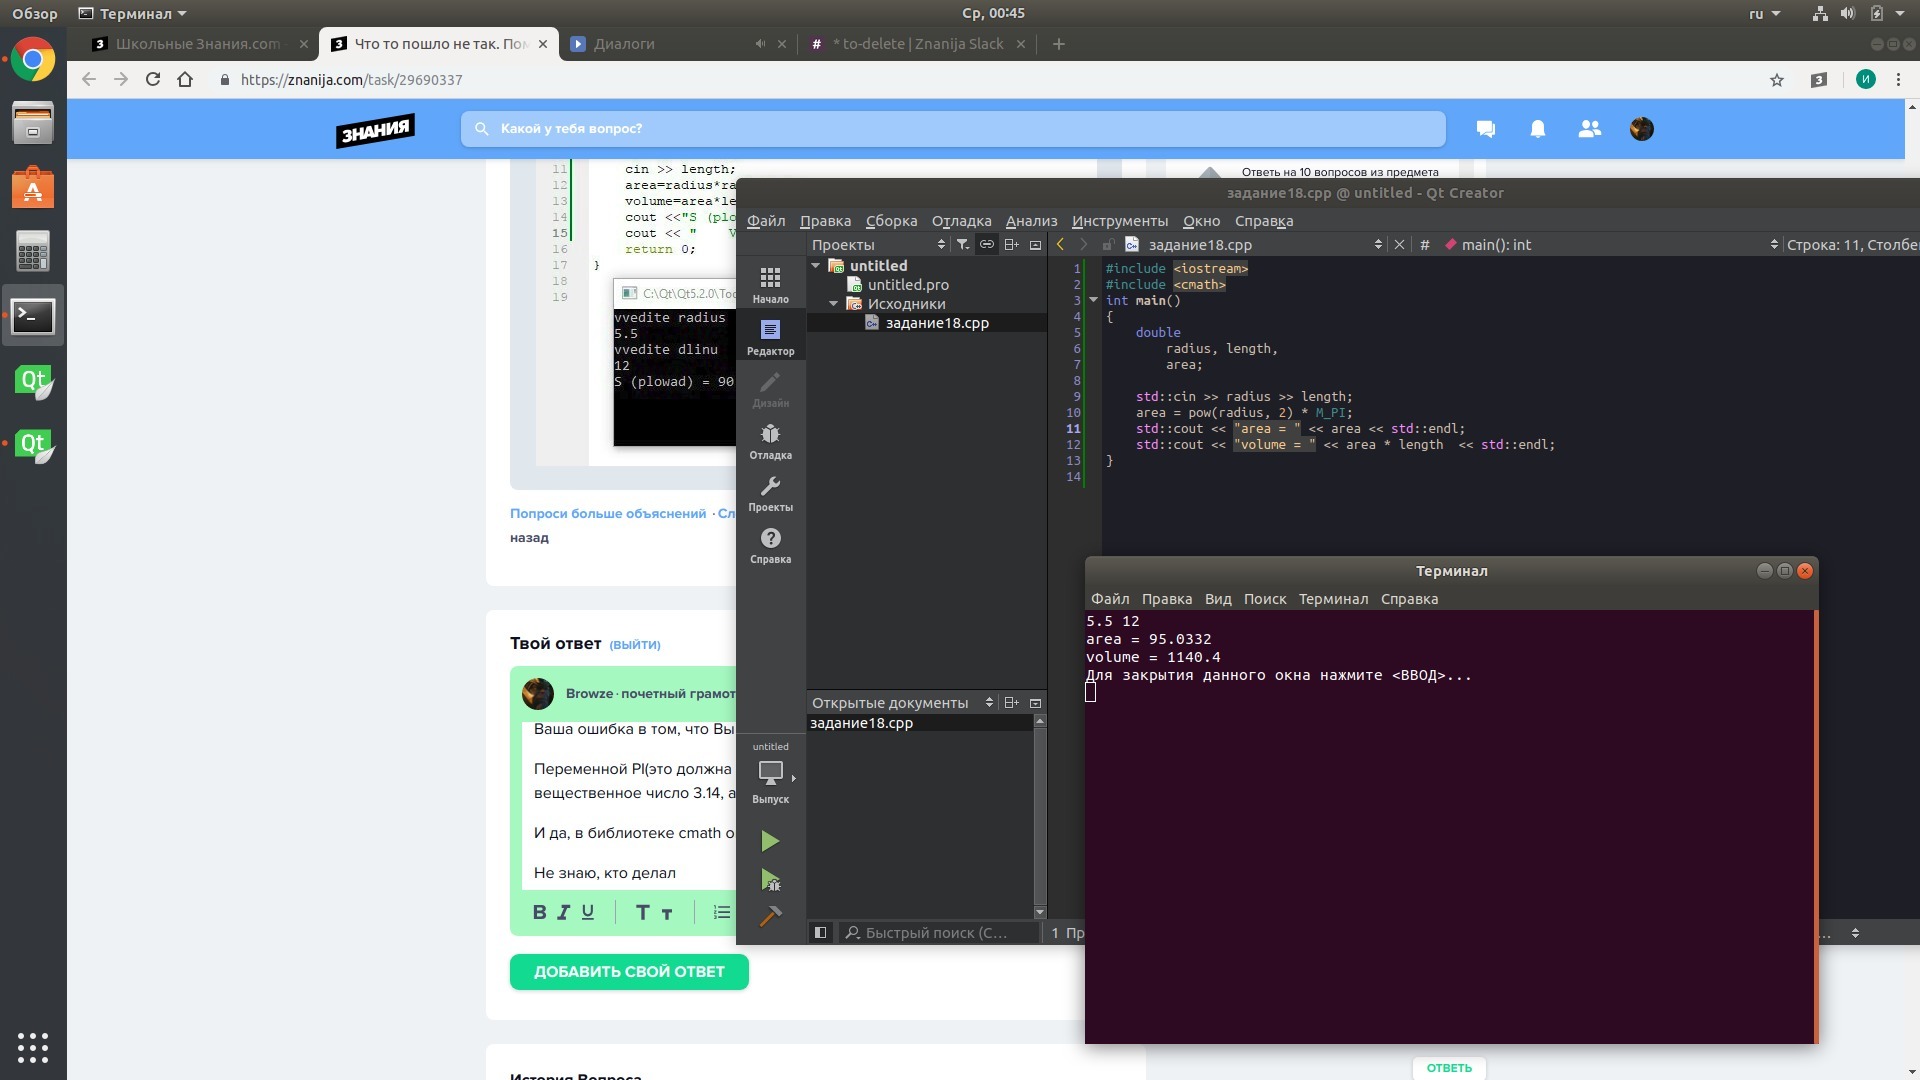Open Обзор activities overview
This screenshot has width=1920, height=1080.
[x=35, y=14]
